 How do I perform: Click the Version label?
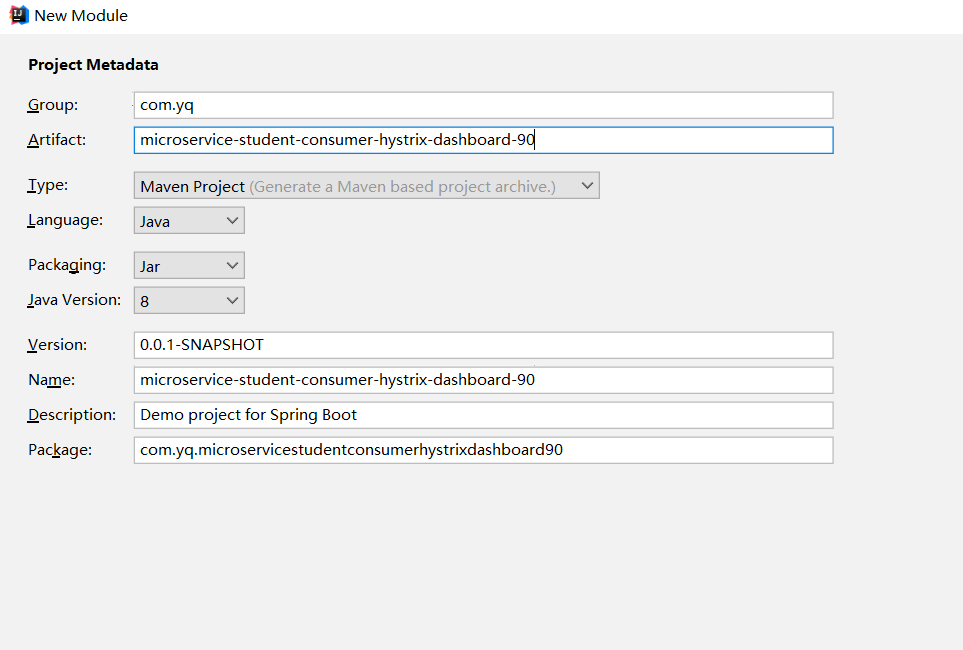coord(58,345)
